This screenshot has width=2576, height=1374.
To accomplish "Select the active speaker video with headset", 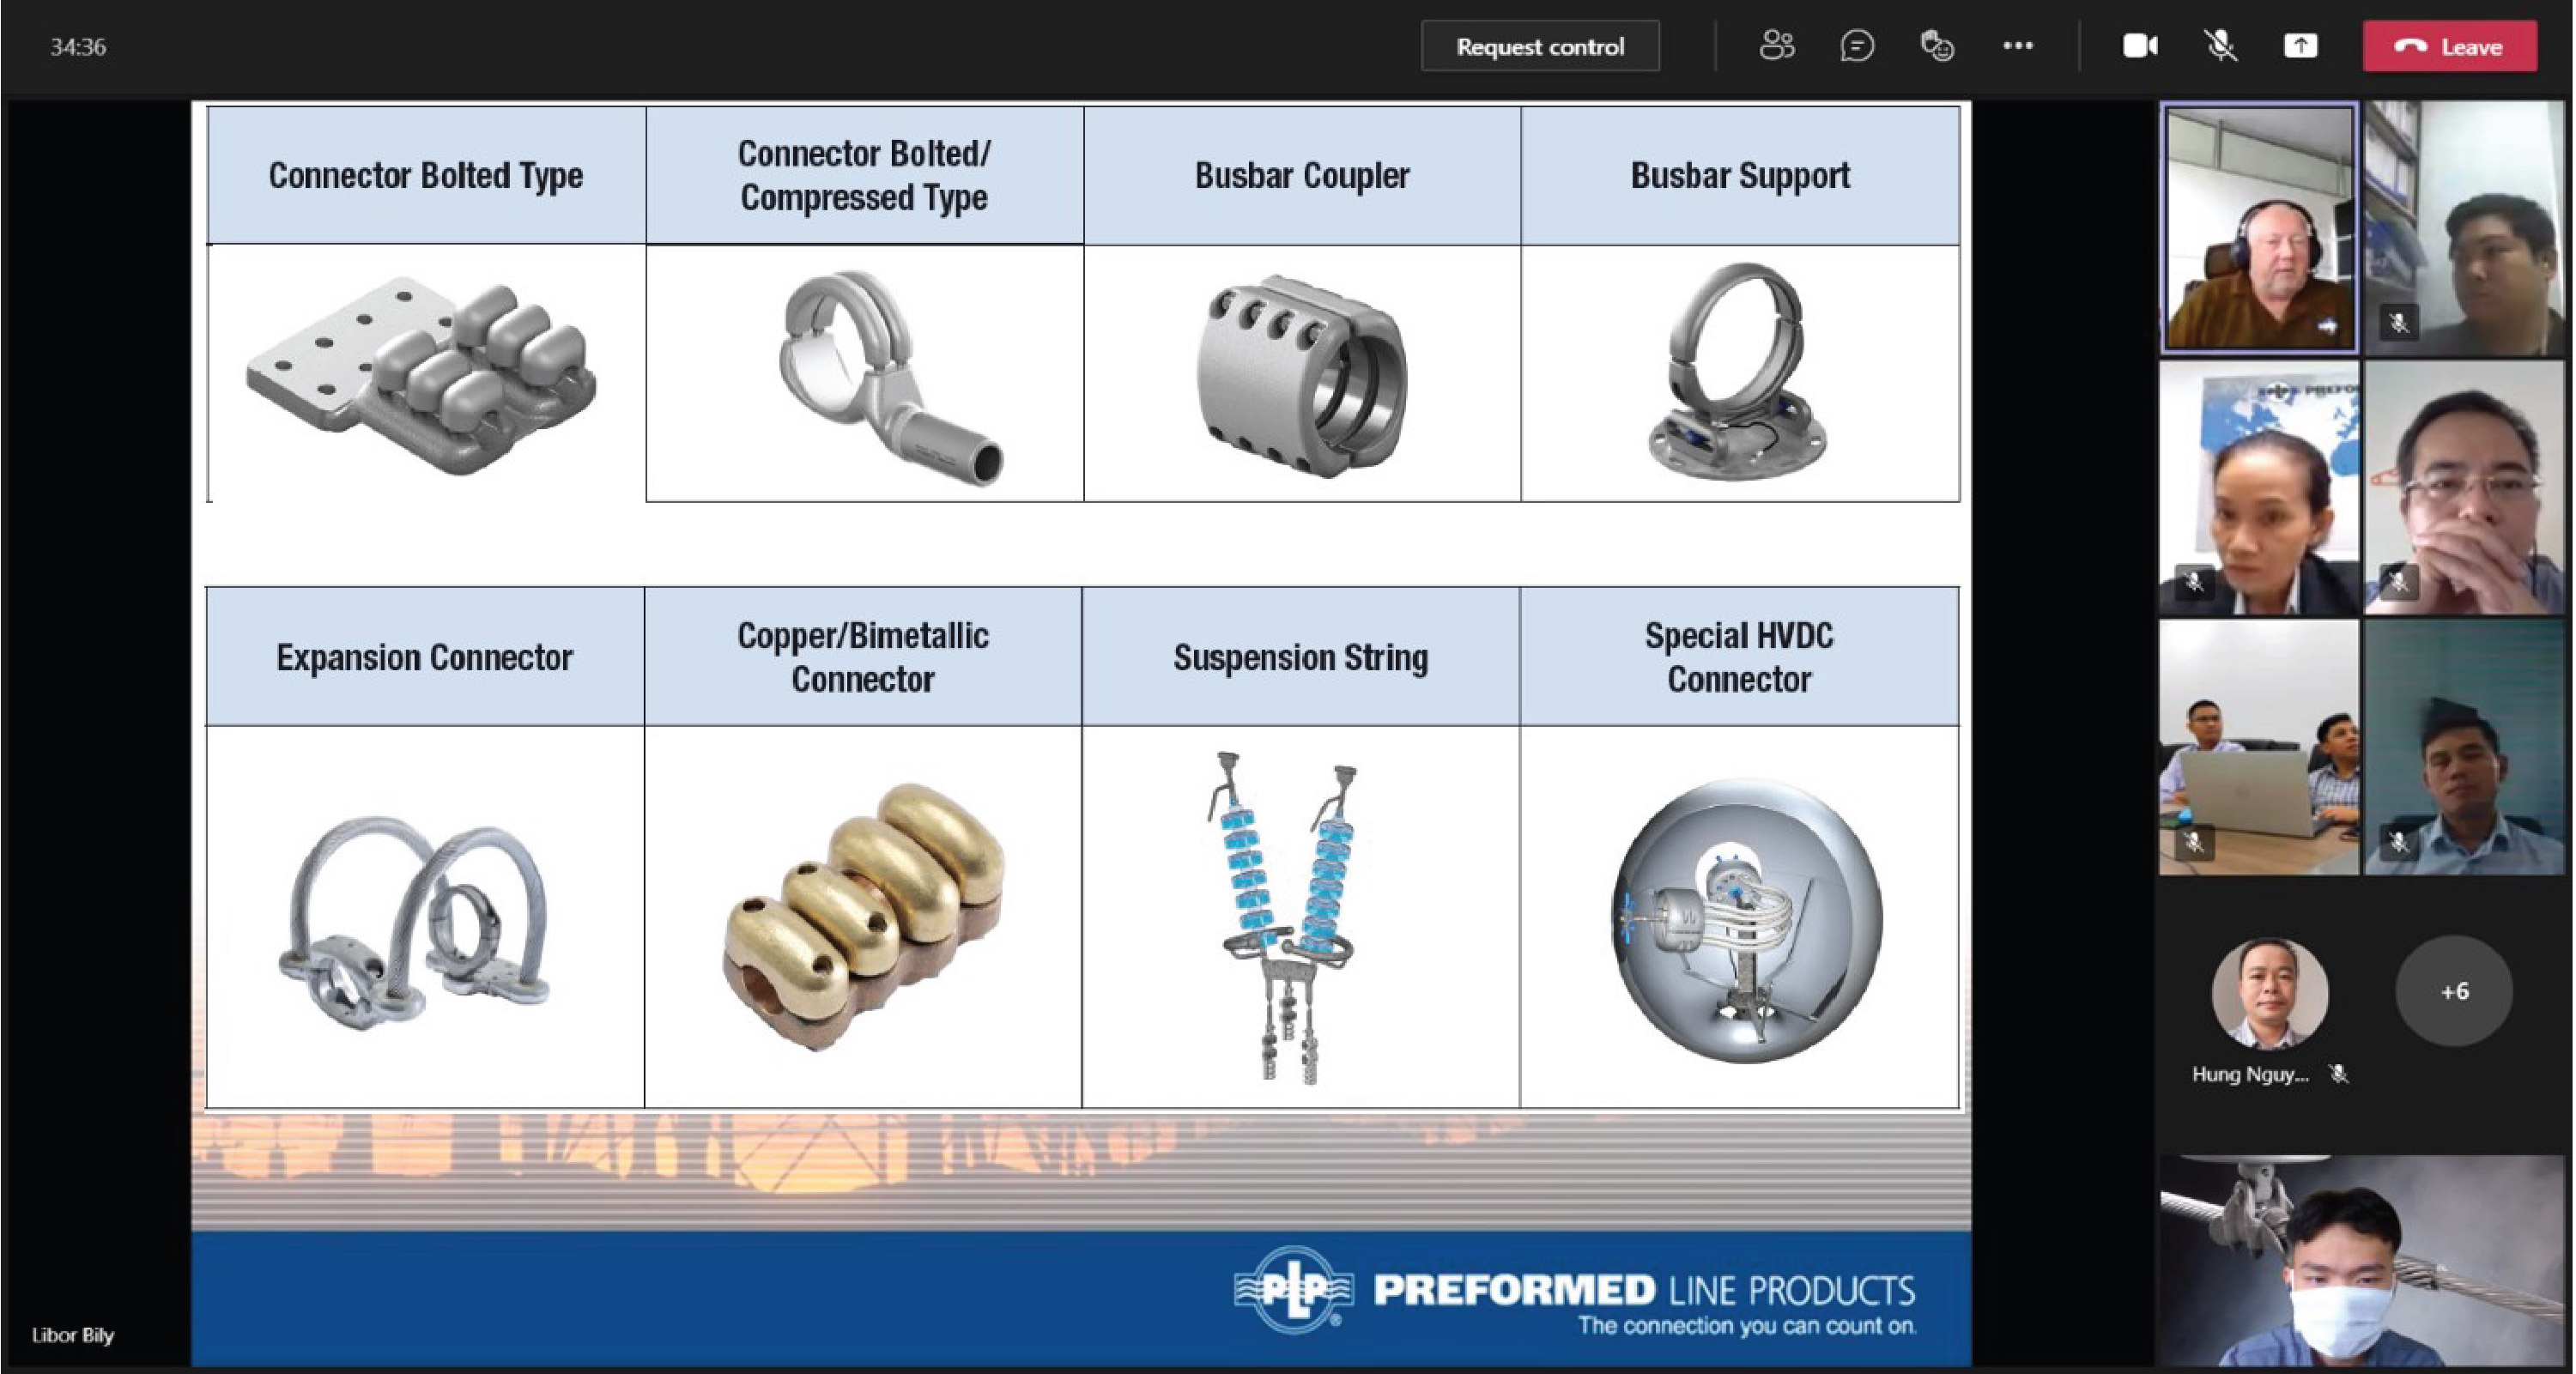I will [2259, 228].
